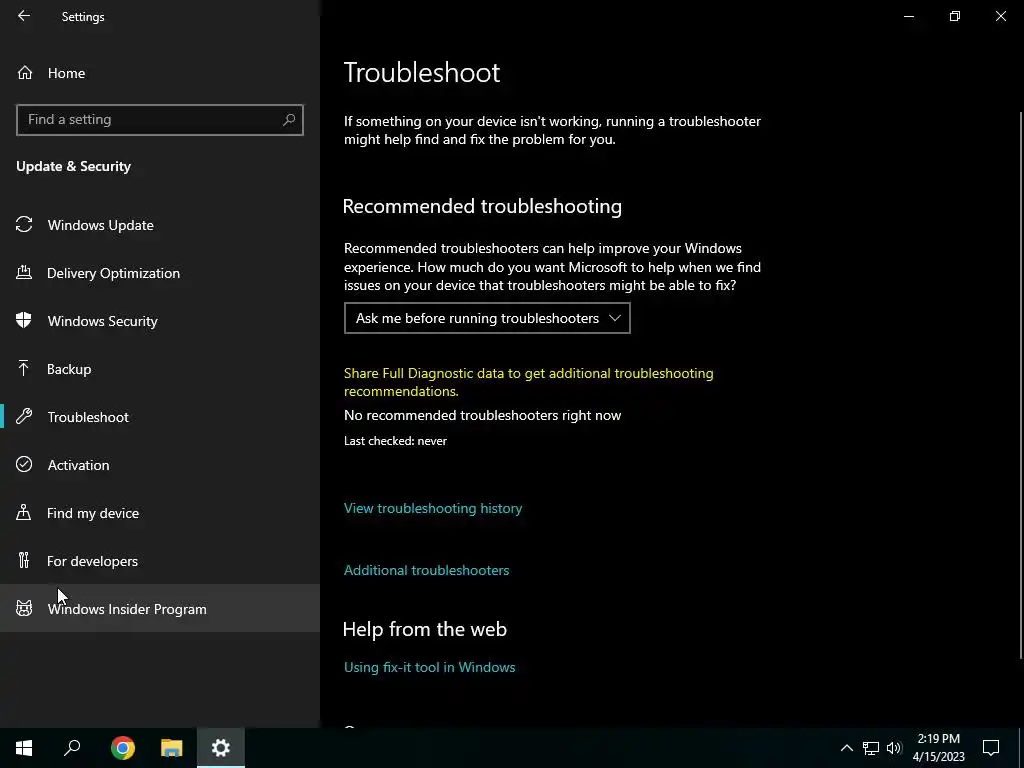Click the Delivery Optimization icon
The width and height of the screenshot is (1024, 768).
click(24, 272)
